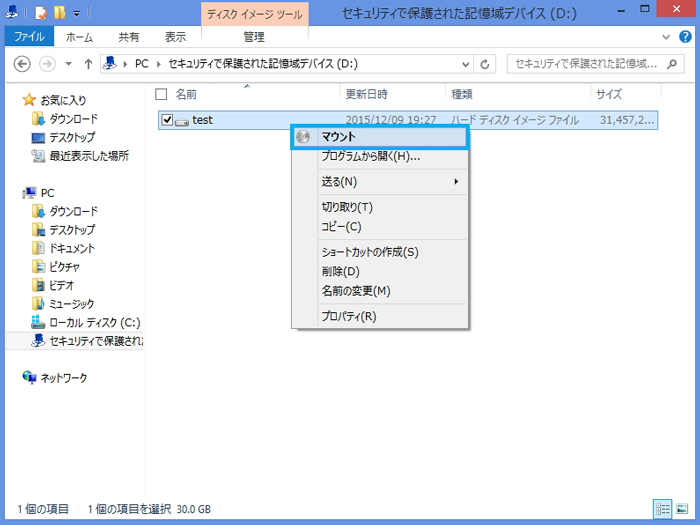
Task: Open 最近表示した場所 in favorites
Action: click(89, 156)
